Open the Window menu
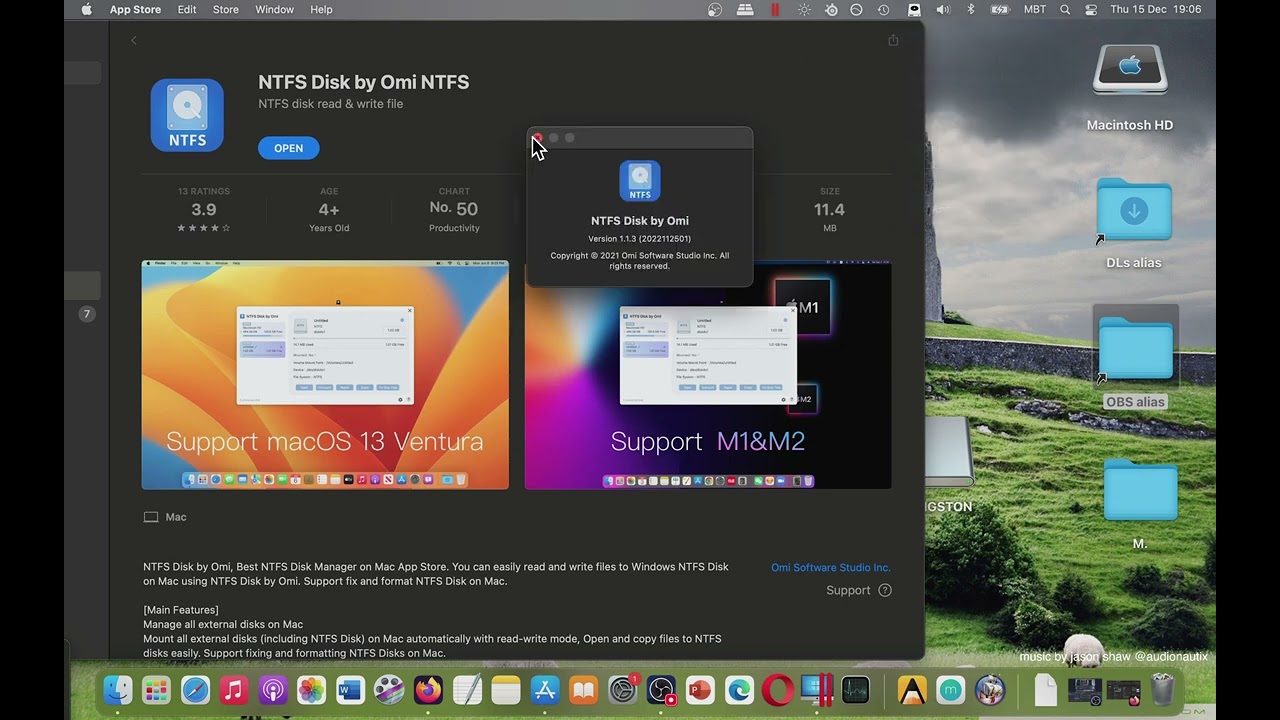 click(x=274, y=9)
